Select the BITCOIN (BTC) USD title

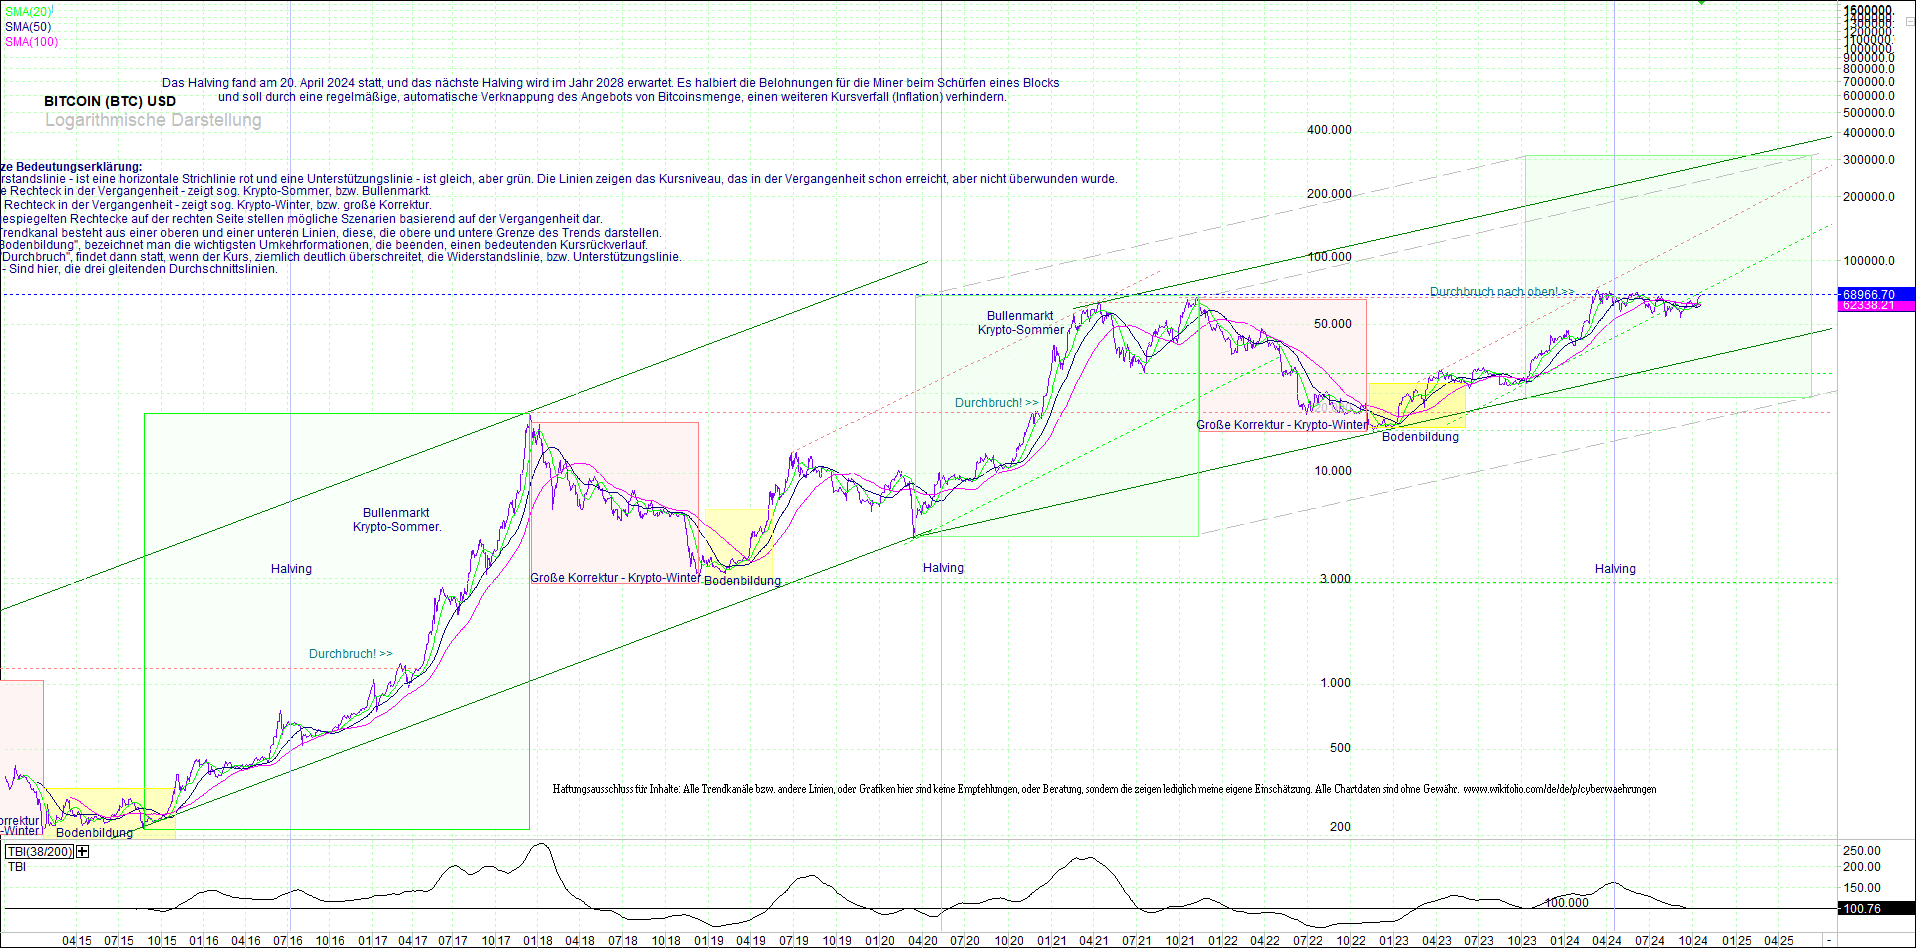tap(108, 100)
